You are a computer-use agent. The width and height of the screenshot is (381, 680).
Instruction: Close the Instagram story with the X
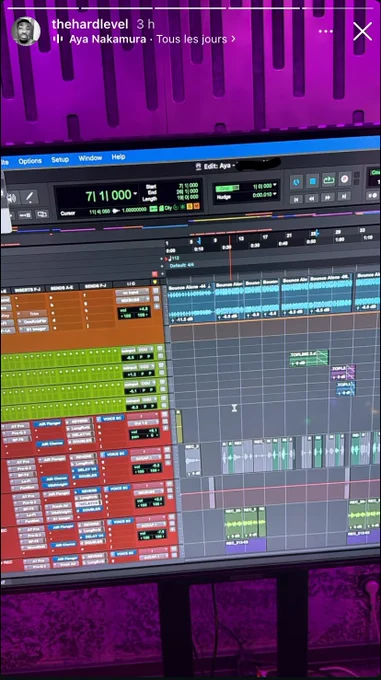(362, 32)
